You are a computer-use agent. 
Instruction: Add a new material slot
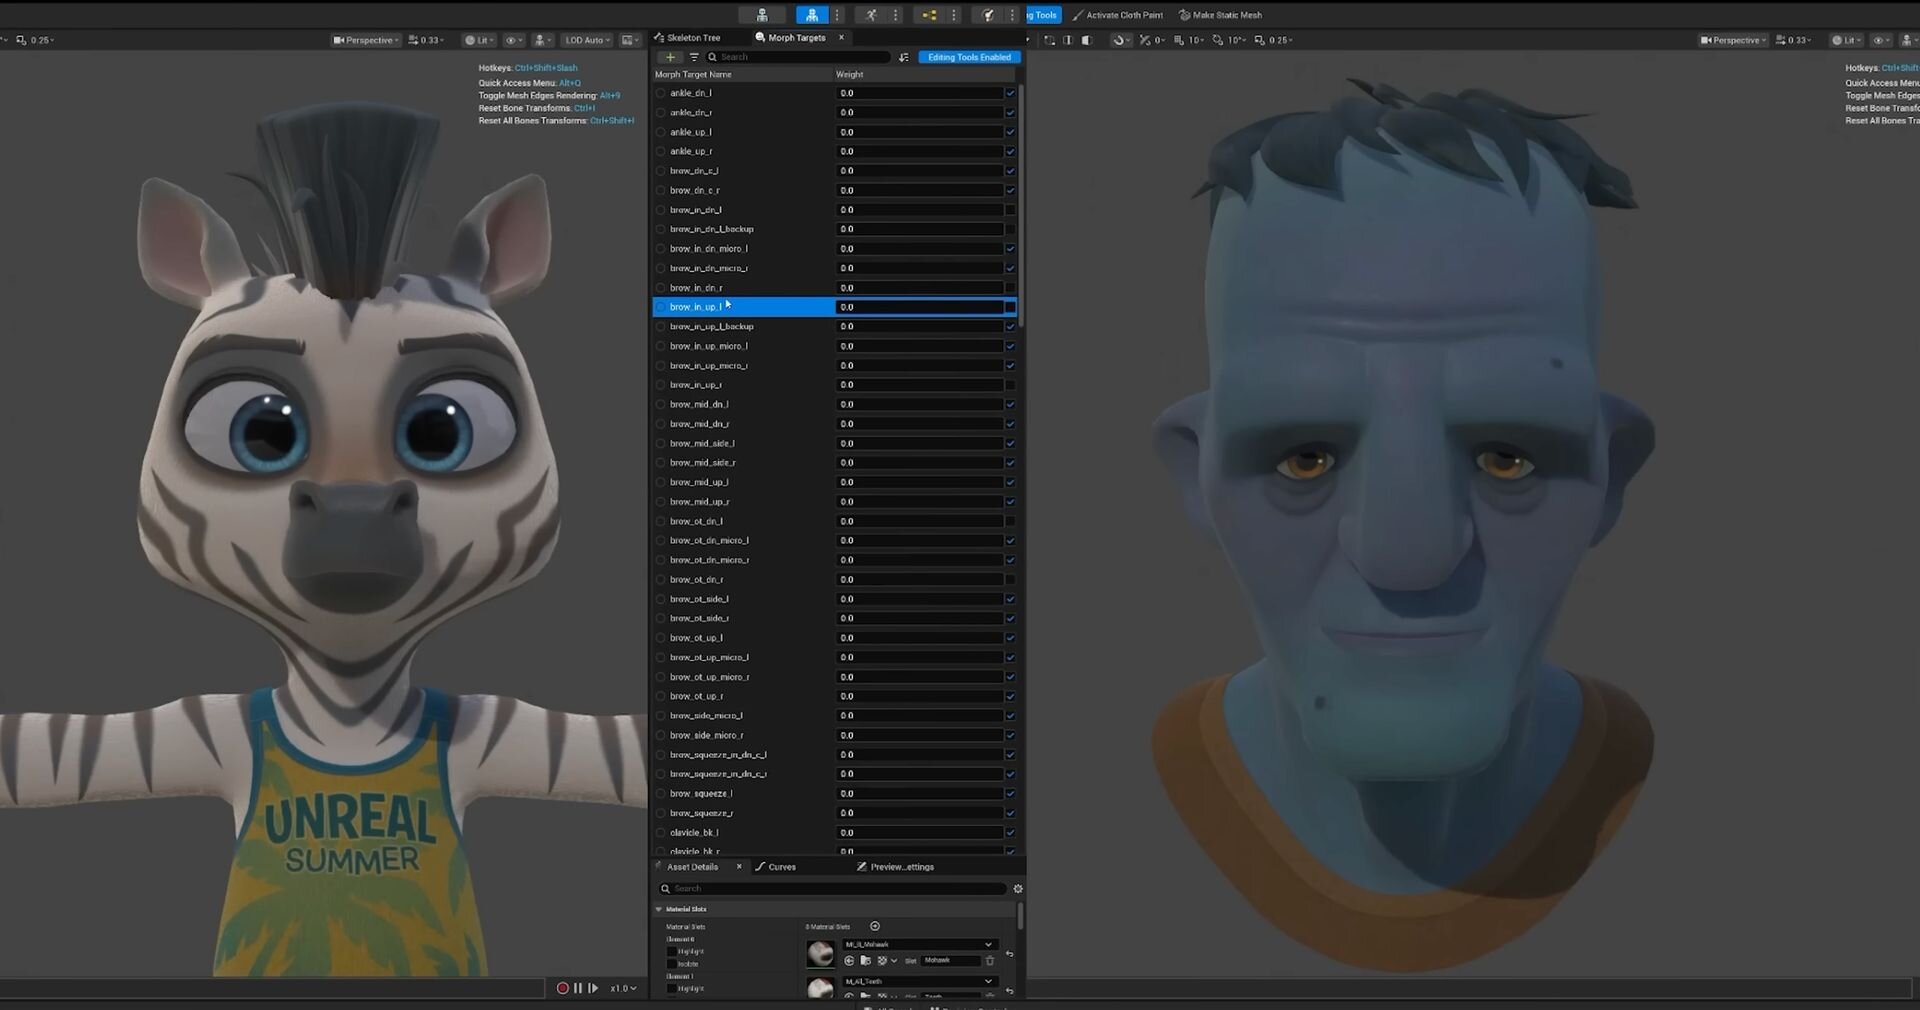pyautogui.click(x=875, y=926)
